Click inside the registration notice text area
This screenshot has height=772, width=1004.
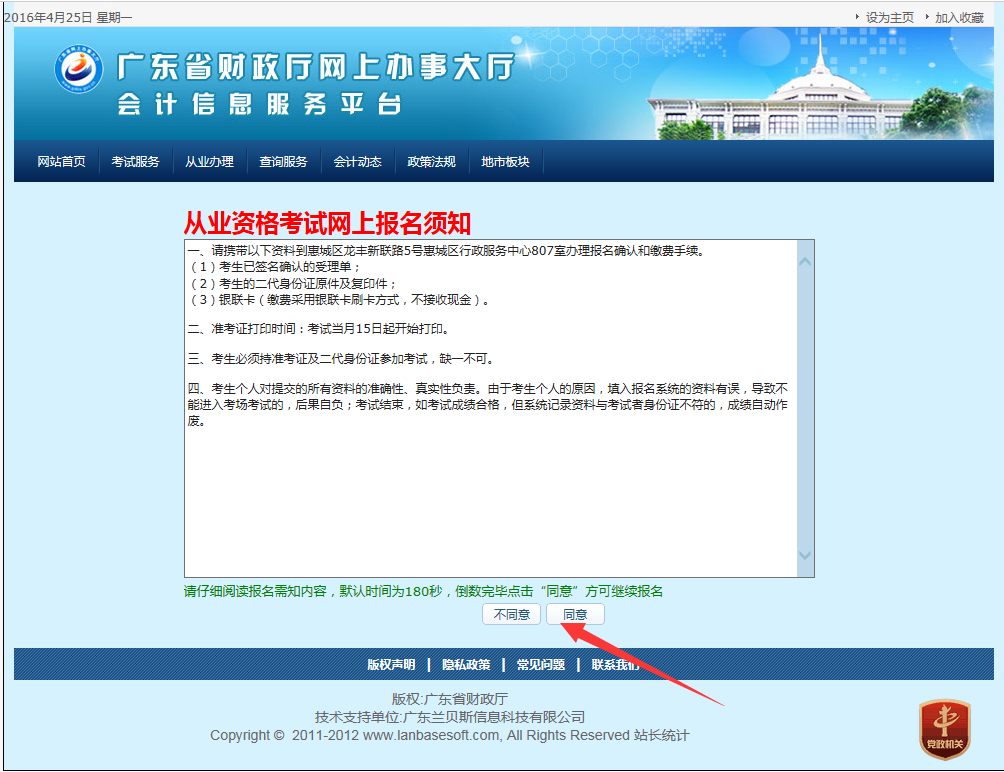click(490, 480)
